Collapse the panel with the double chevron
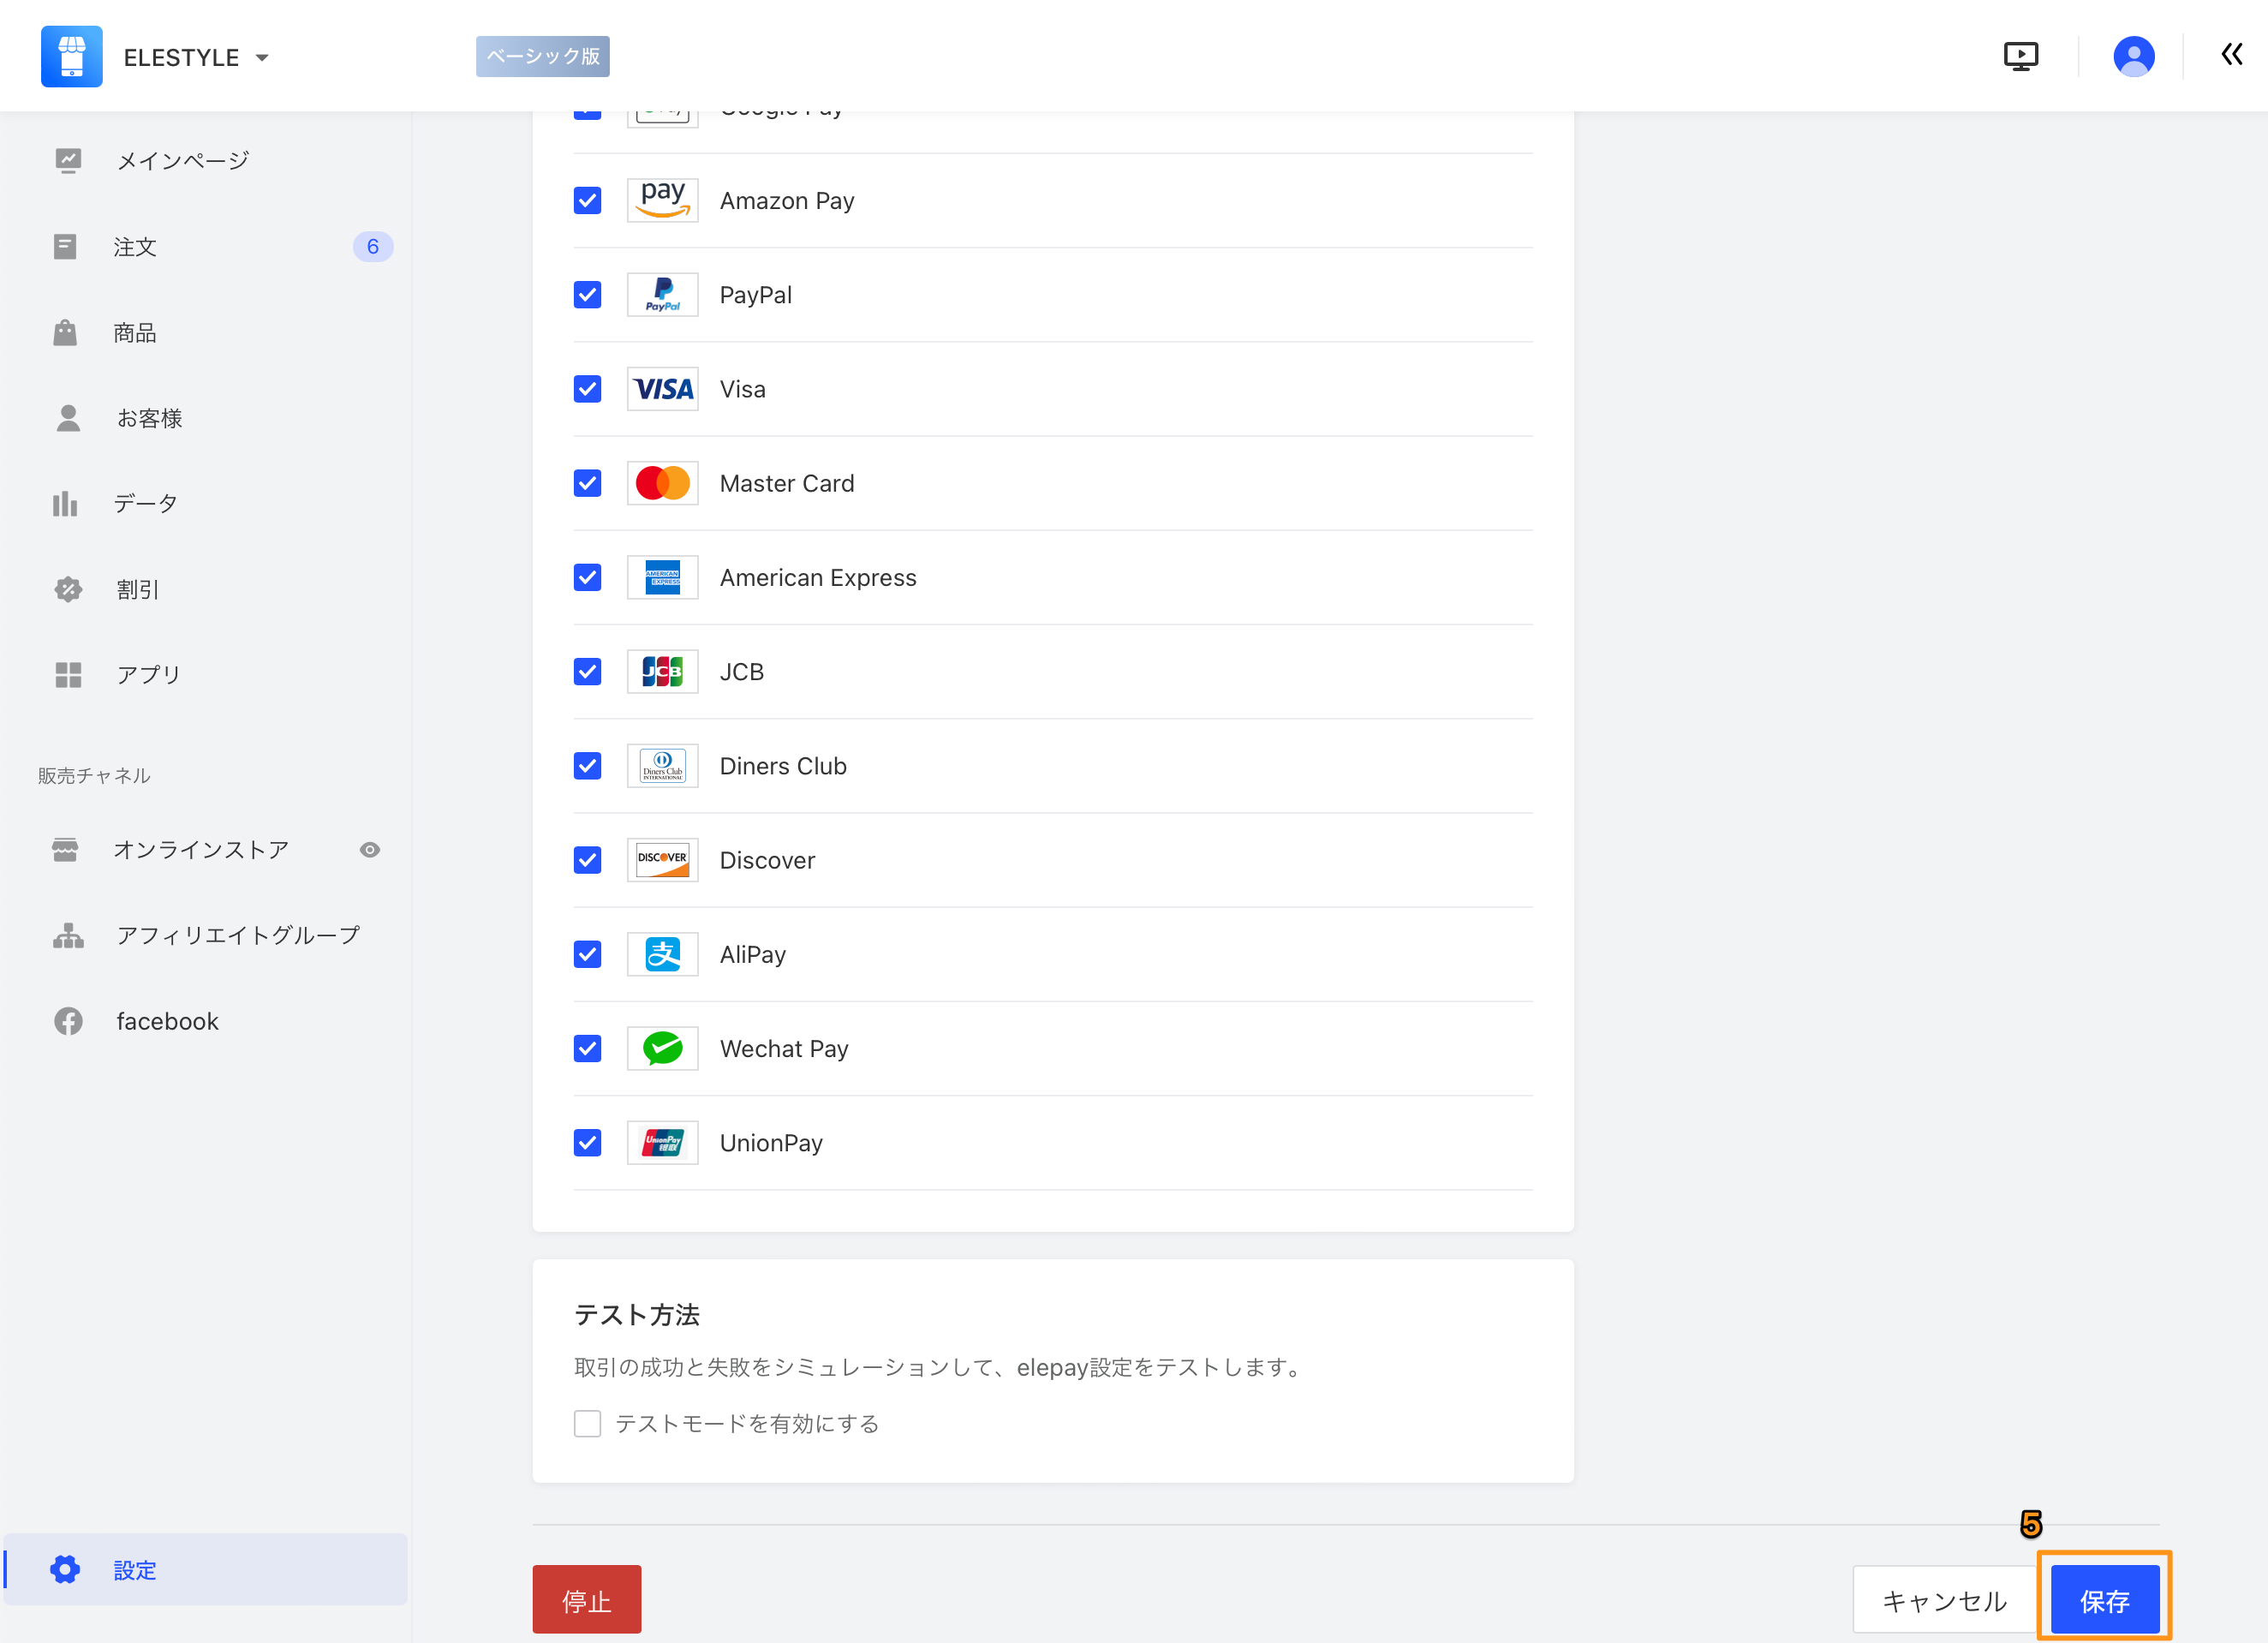2268x1643 pixels. (2231, 55)
